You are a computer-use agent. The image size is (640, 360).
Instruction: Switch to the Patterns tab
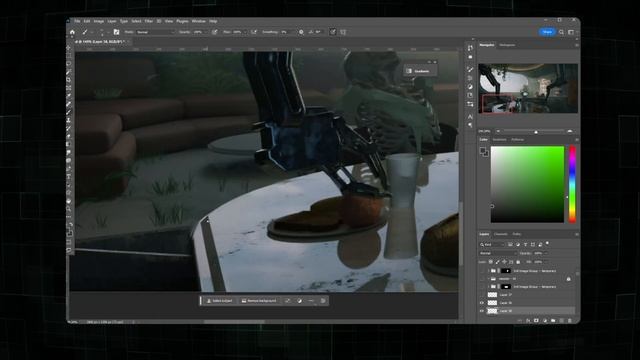(x=518, y=140)
